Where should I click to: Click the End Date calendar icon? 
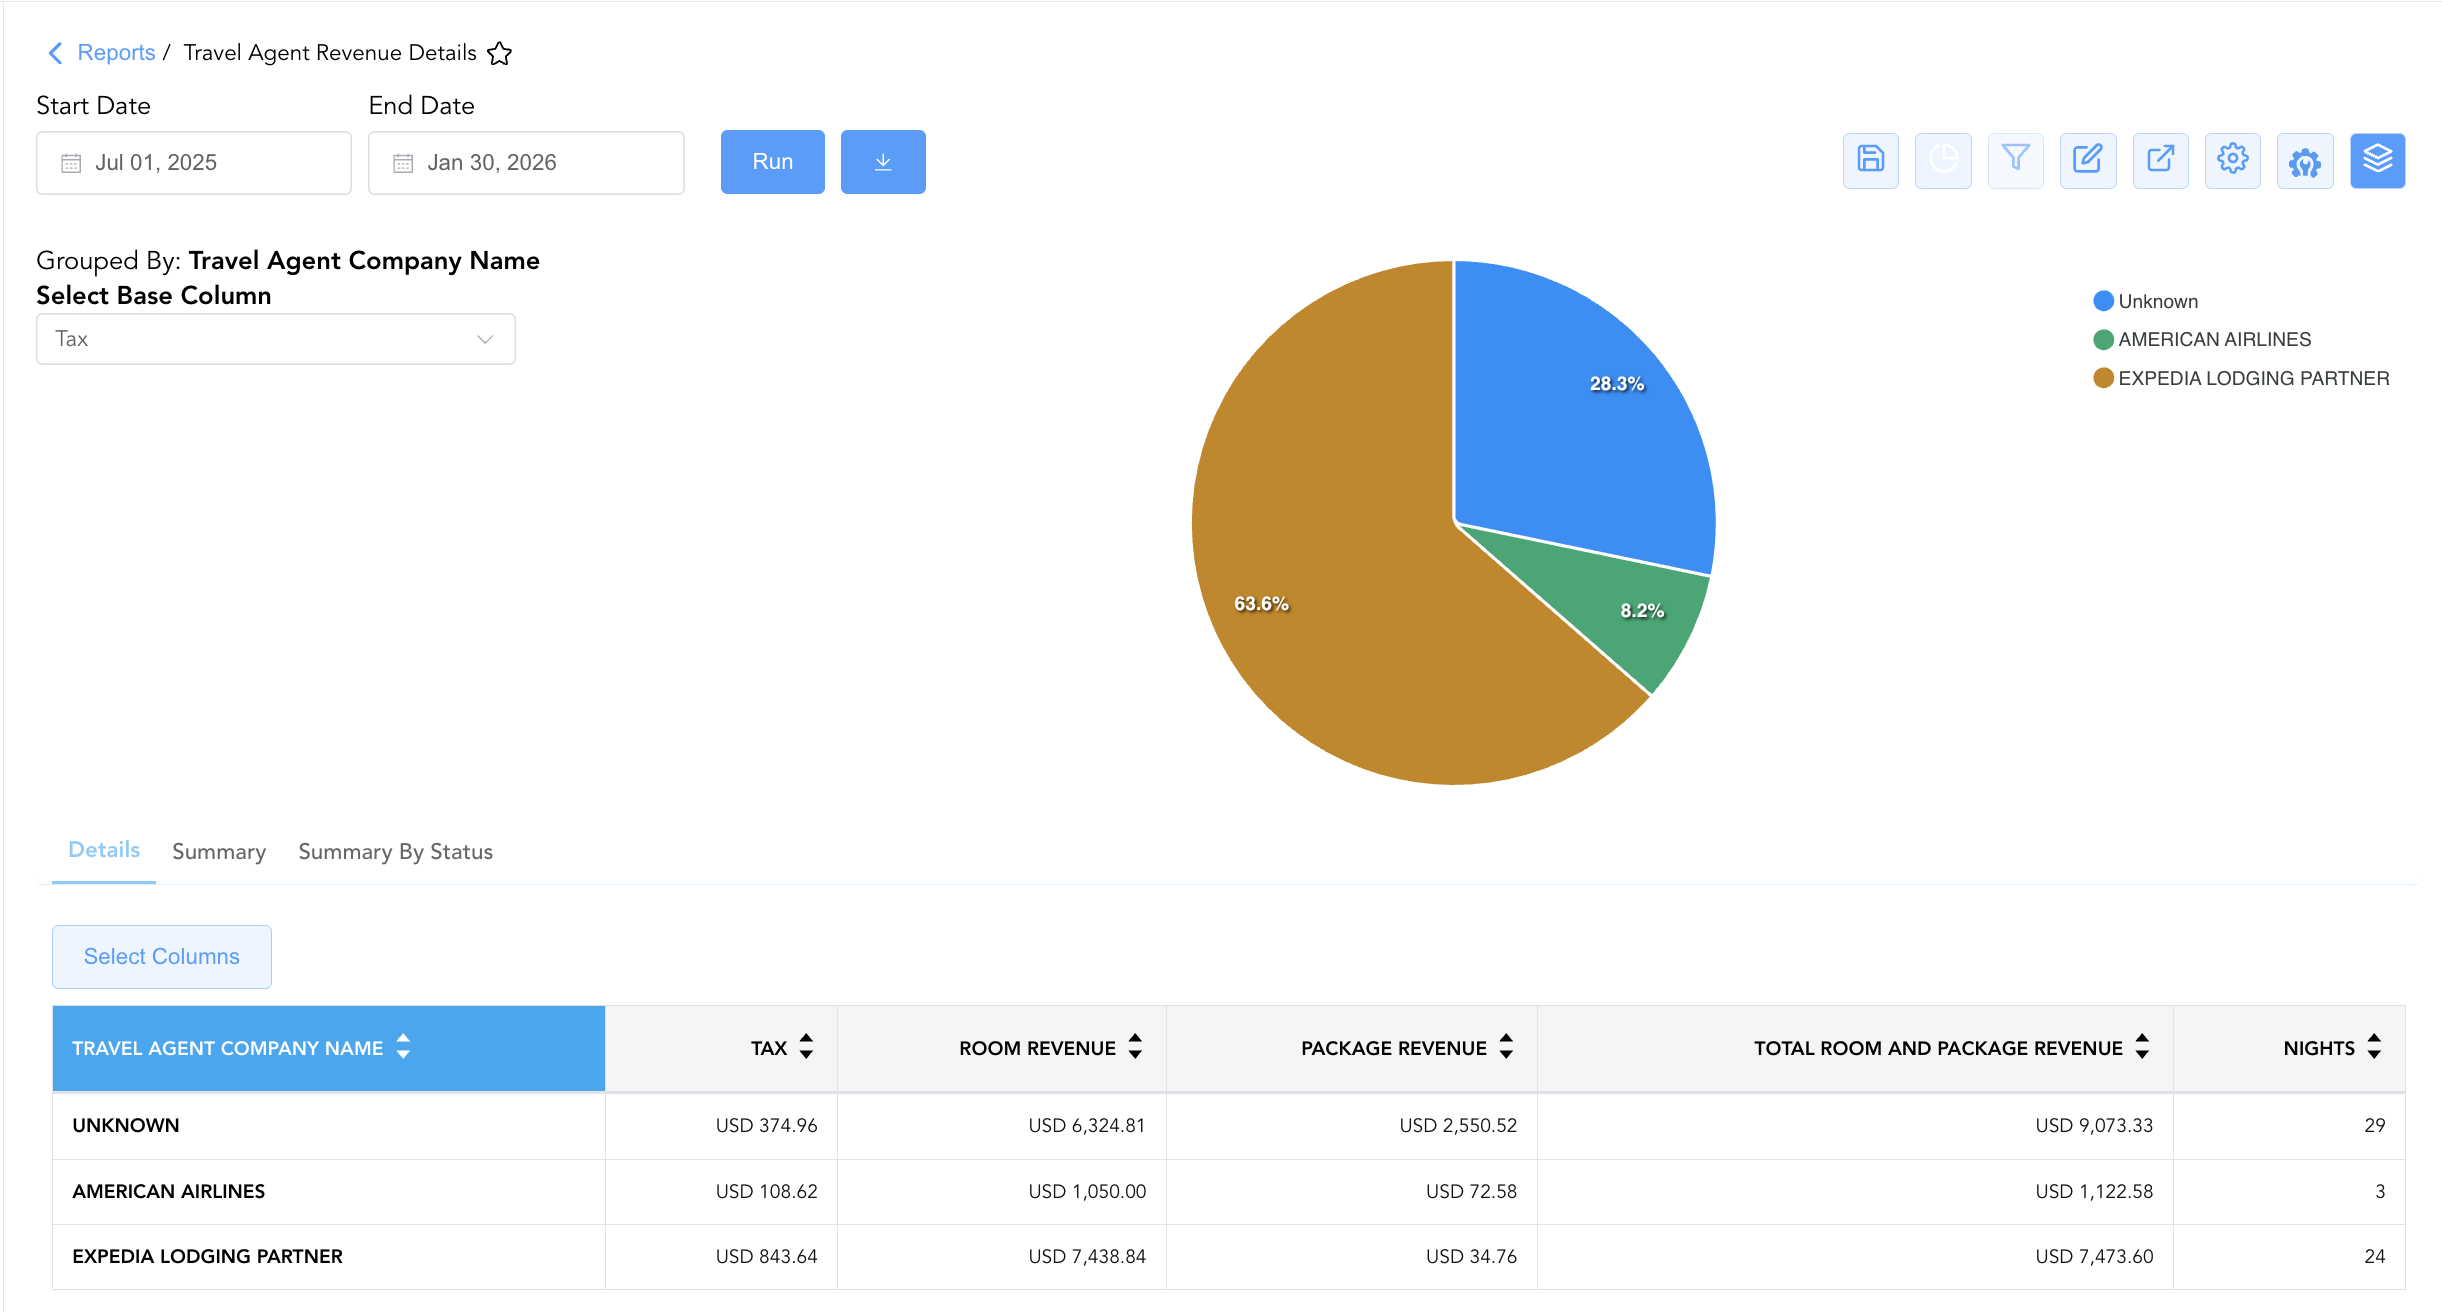(403, 163)
